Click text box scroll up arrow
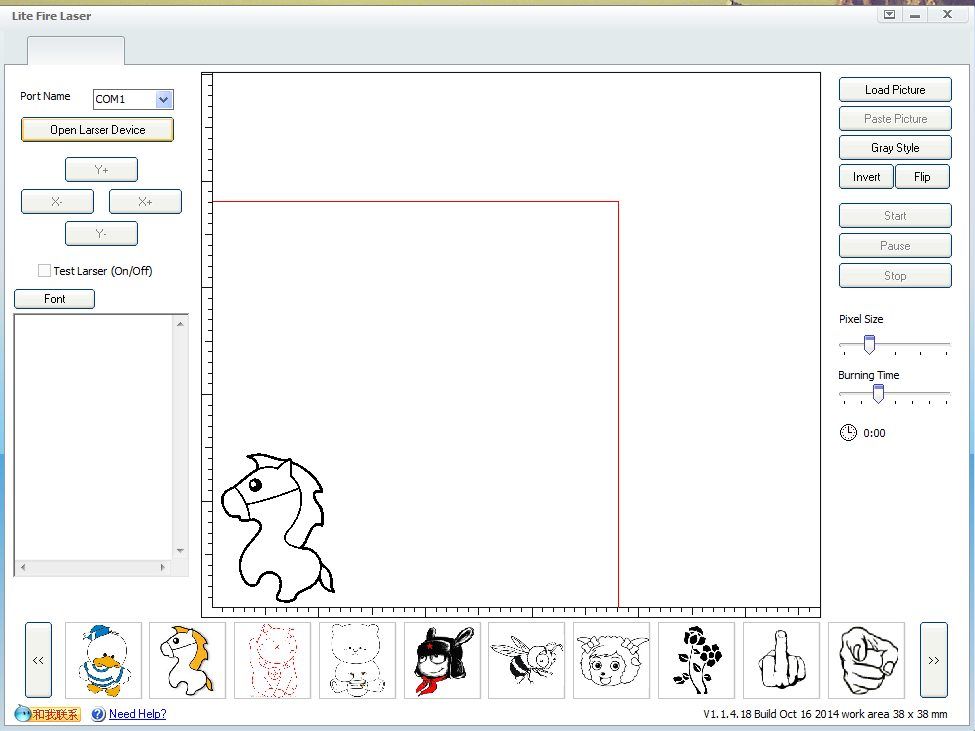Viewport: 975px width, 731px height. tap(180, 324)
